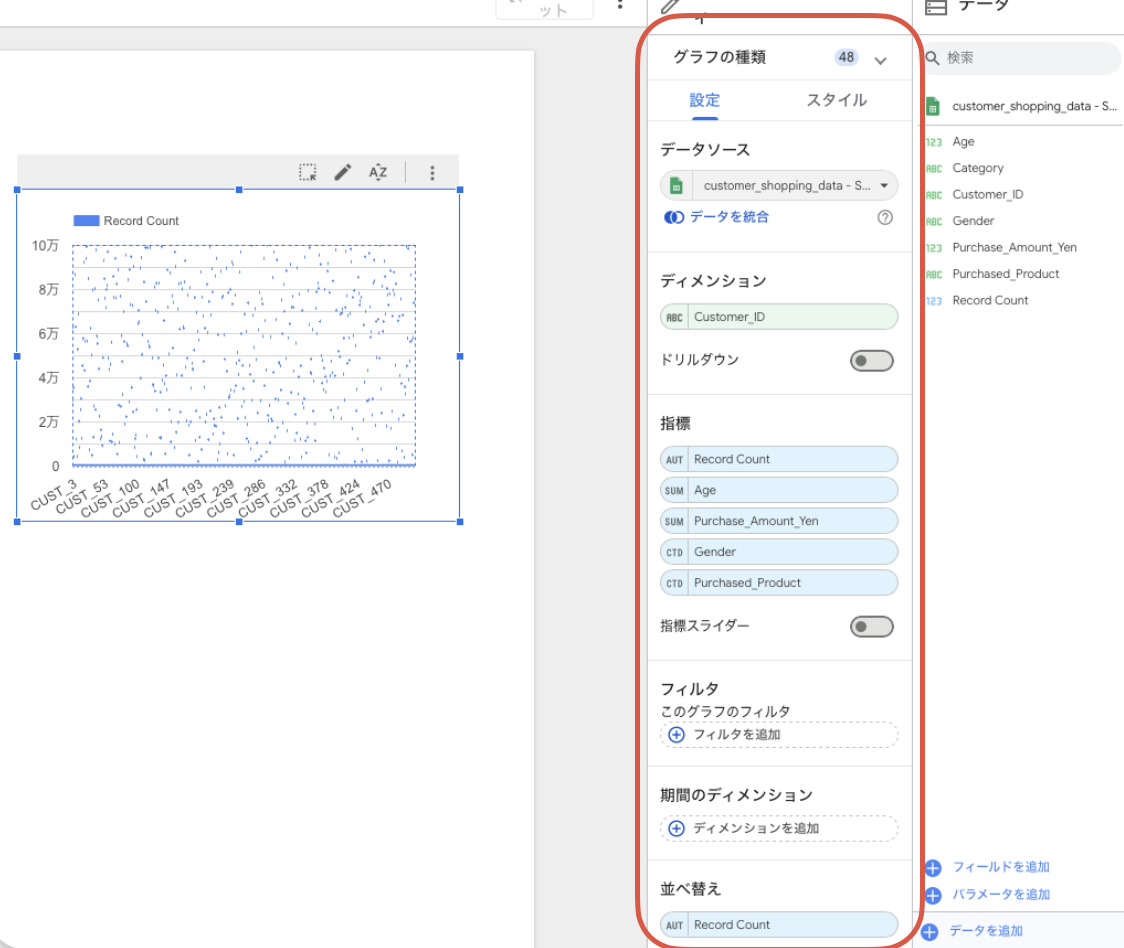Open the customer_shopping_data data source dropdown
1124x948 pixels.
click(779, 186)
